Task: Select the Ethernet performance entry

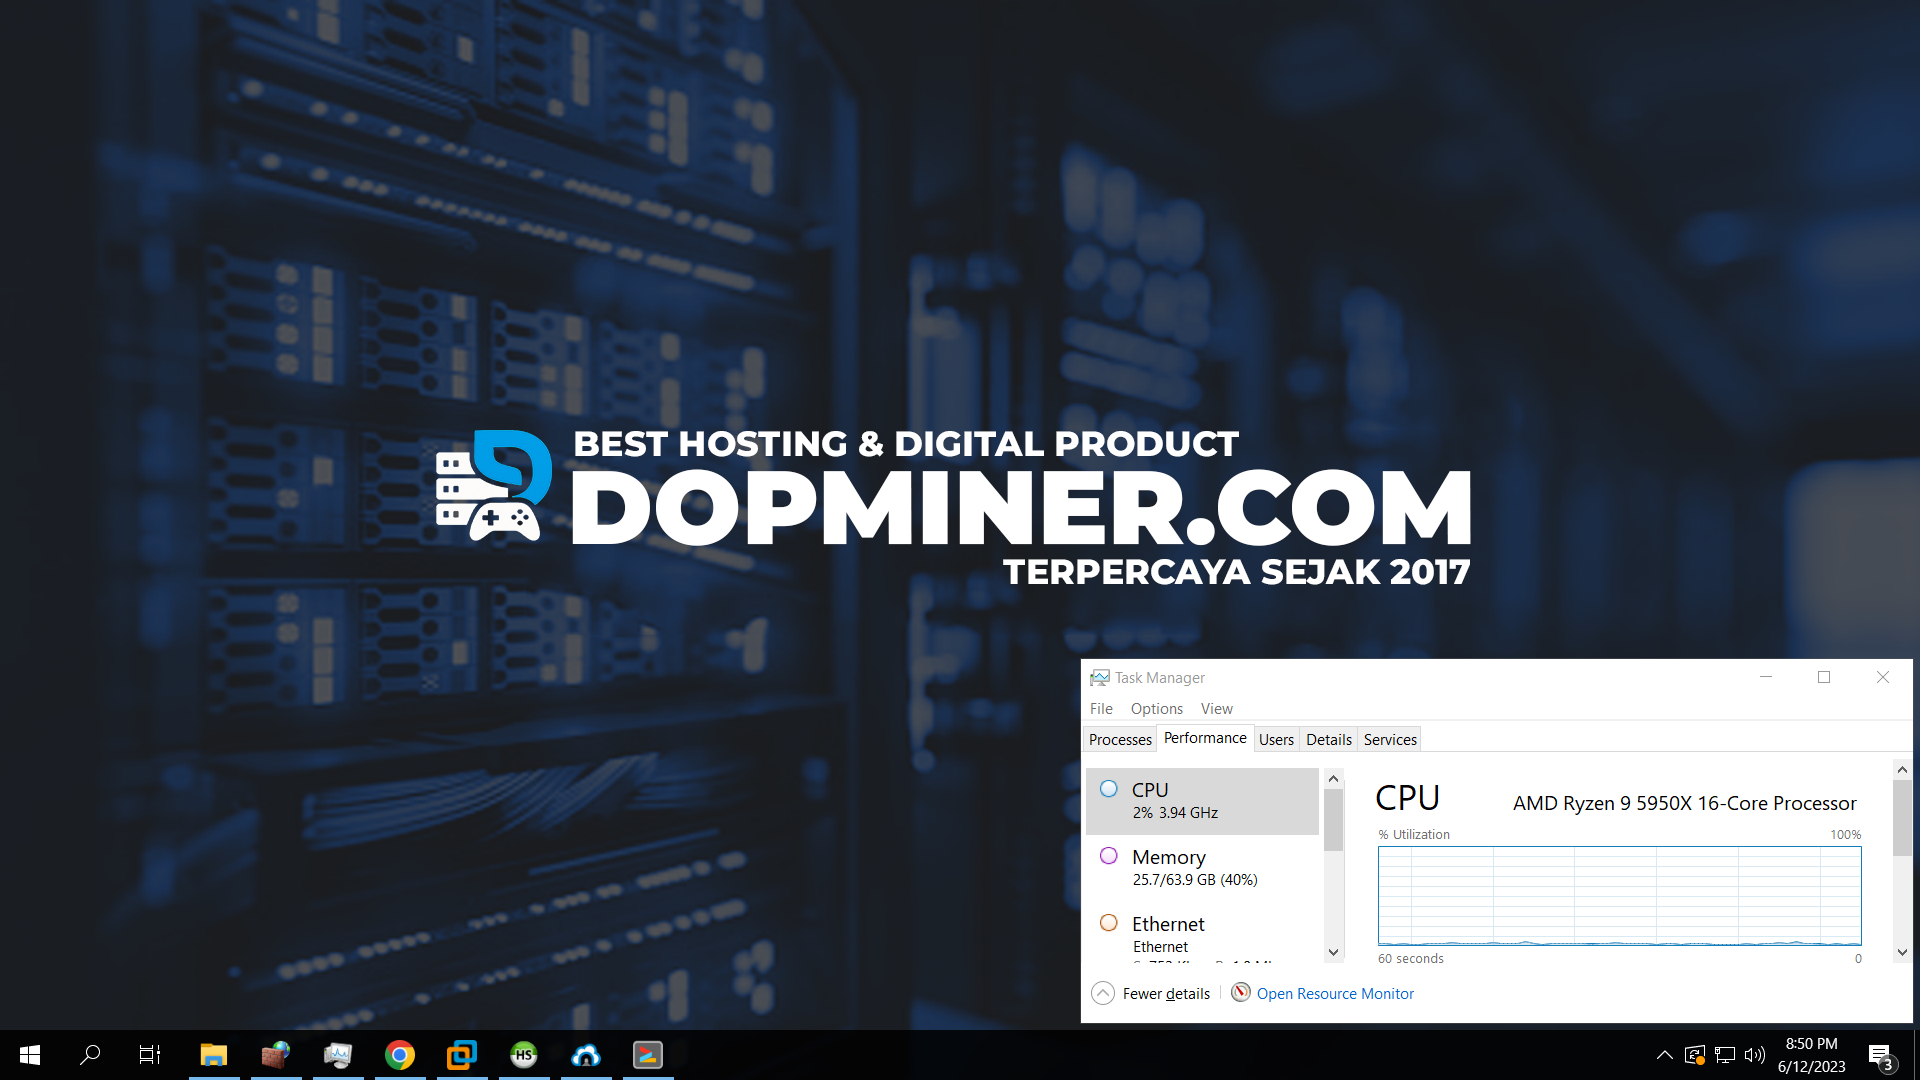Action: click(x=1202, y=933)
